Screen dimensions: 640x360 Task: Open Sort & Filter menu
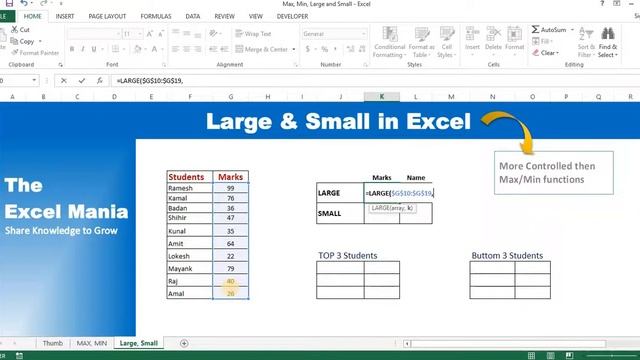click(x=586, y=42)
